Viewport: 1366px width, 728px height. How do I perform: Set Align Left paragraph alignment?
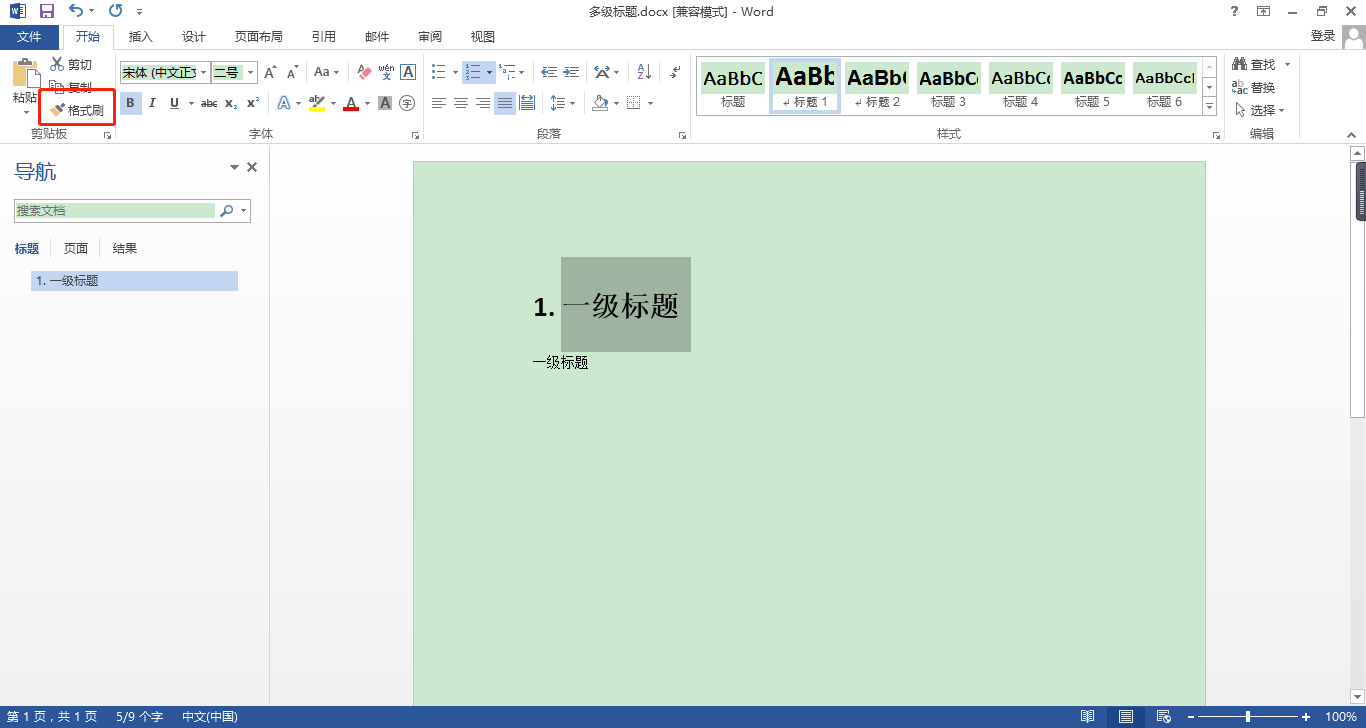coord(439,103)
